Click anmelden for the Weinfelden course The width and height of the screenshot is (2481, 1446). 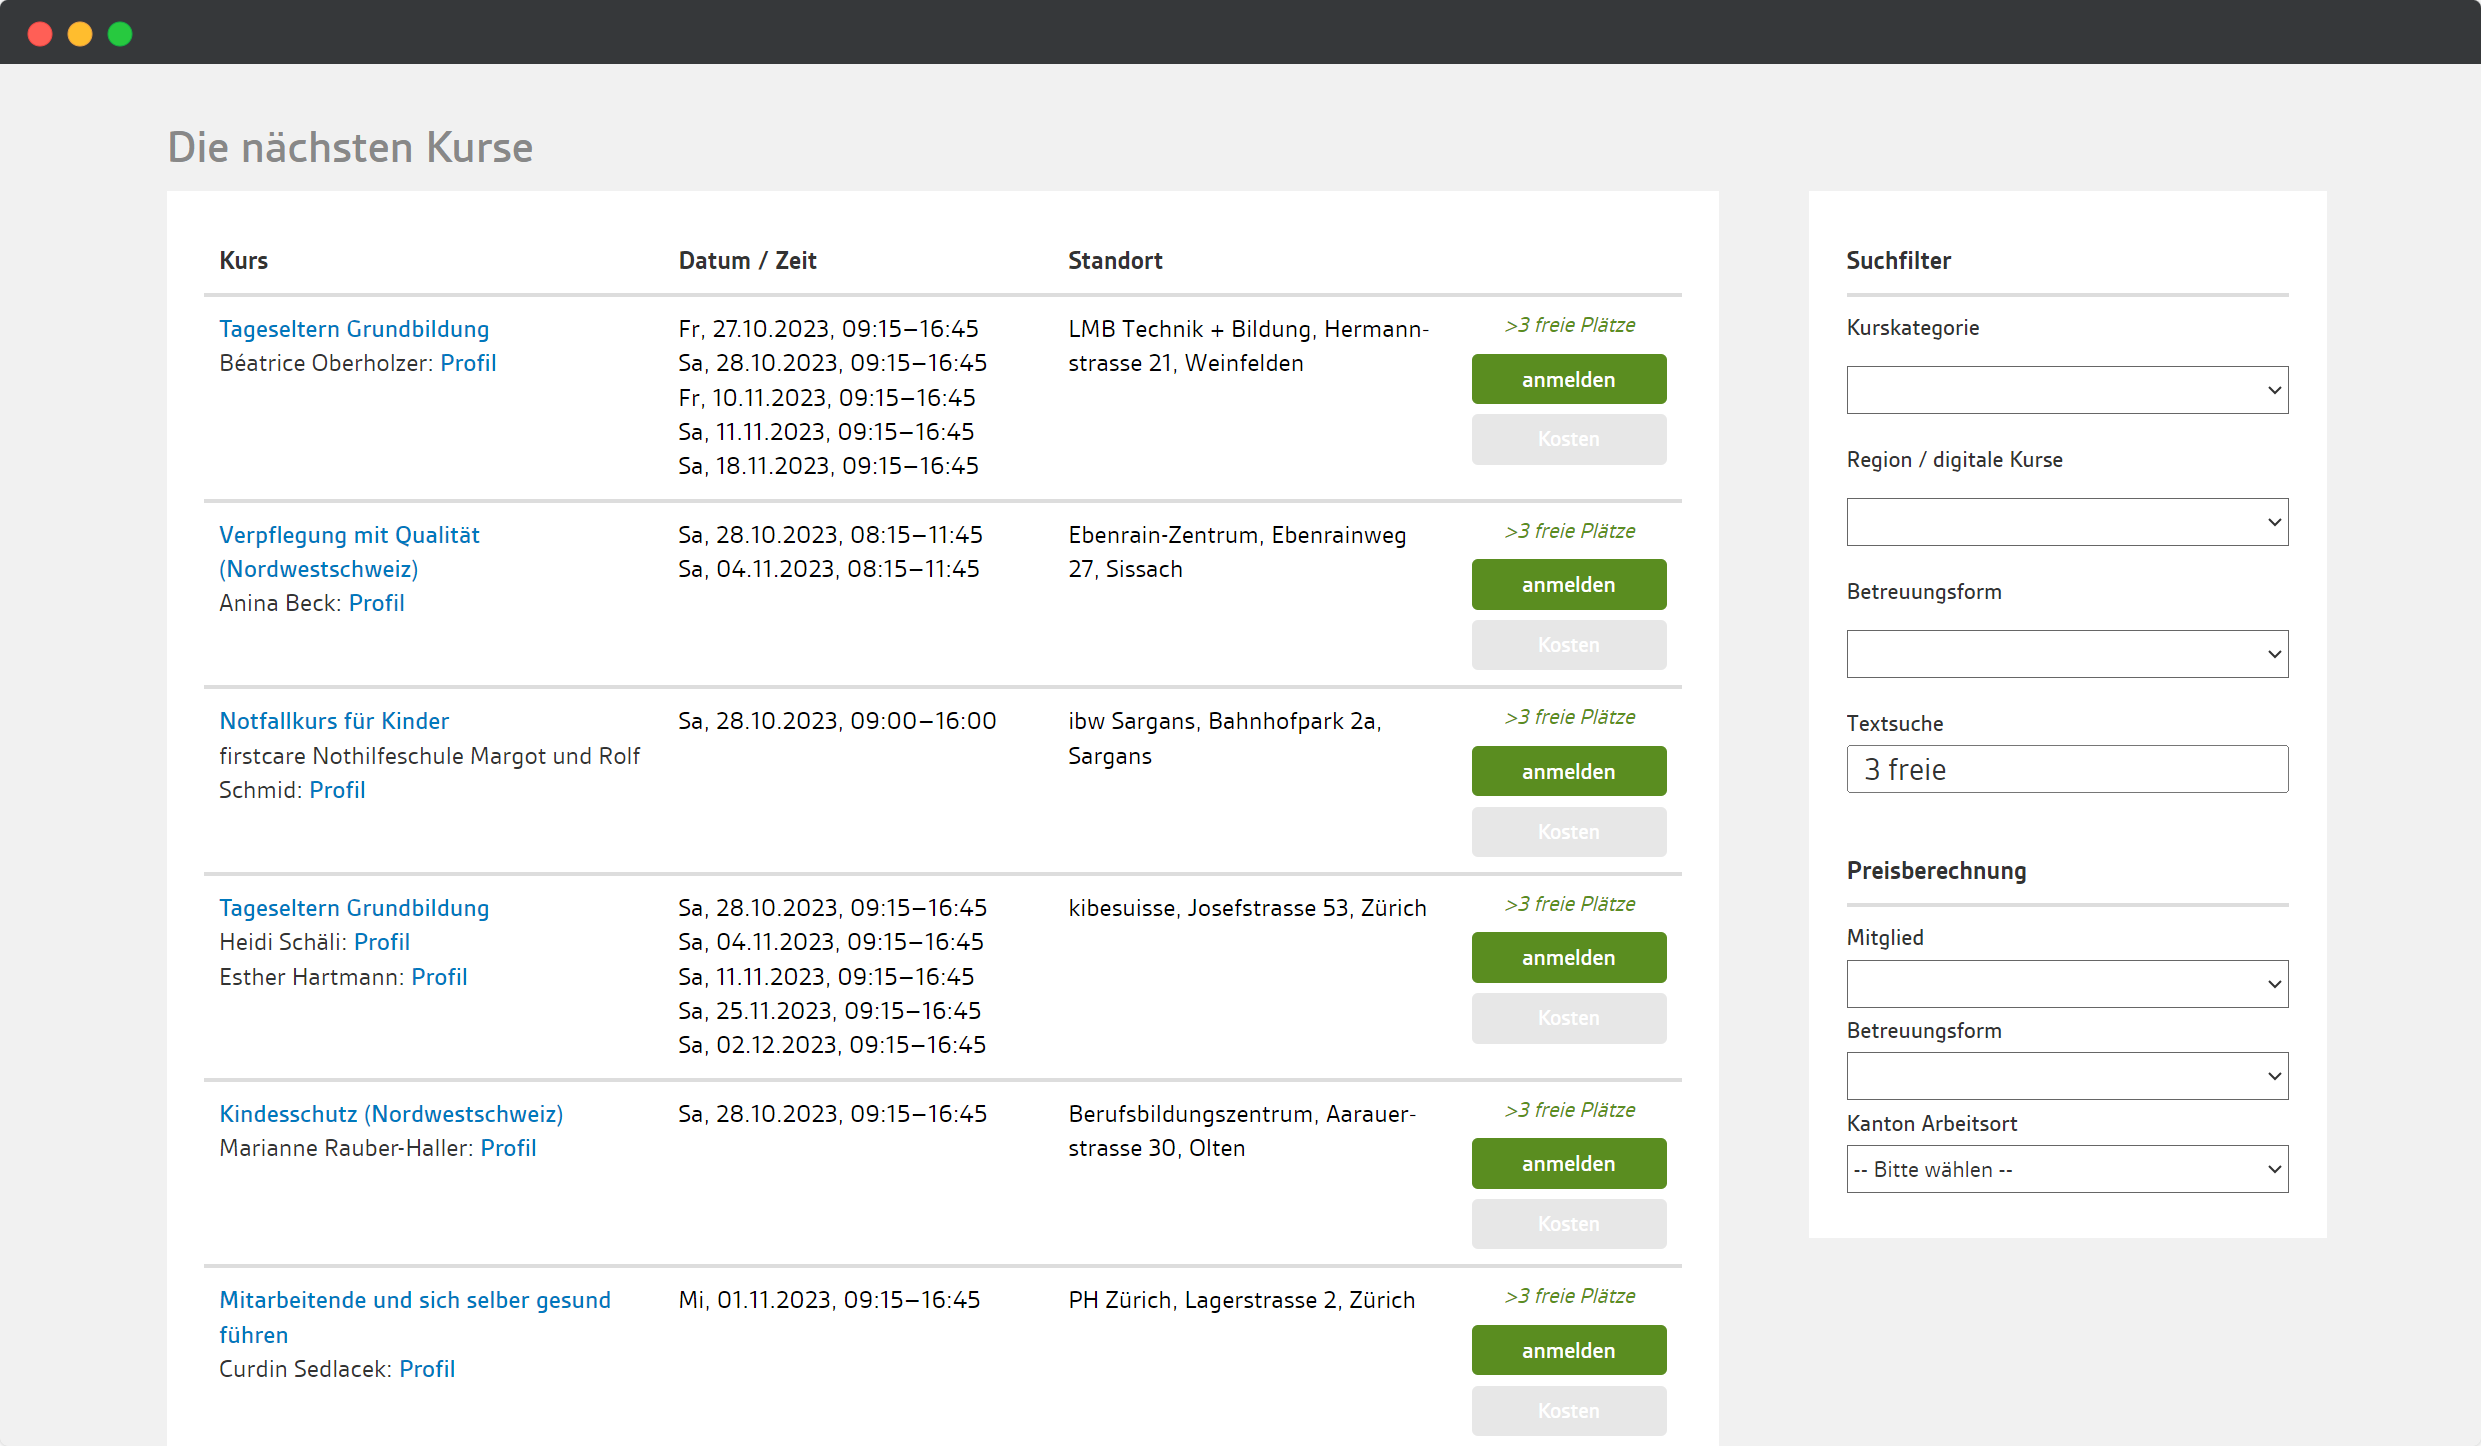point(1569,379)
